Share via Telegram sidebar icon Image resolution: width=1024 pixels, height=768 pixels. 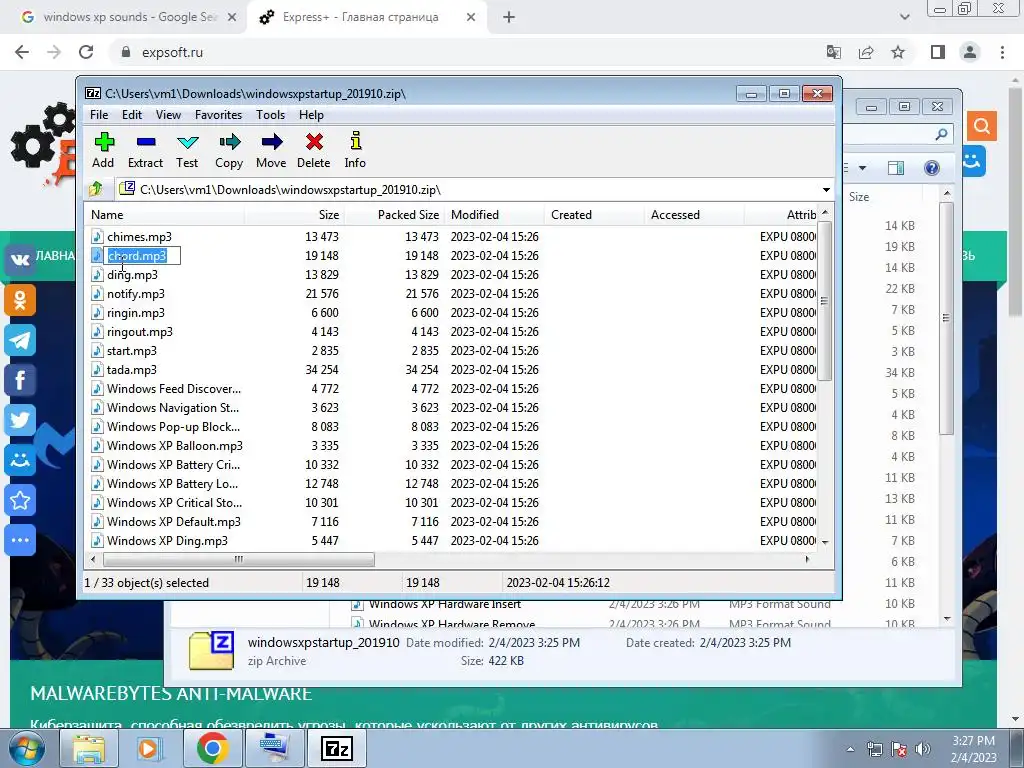pos(20,340)
